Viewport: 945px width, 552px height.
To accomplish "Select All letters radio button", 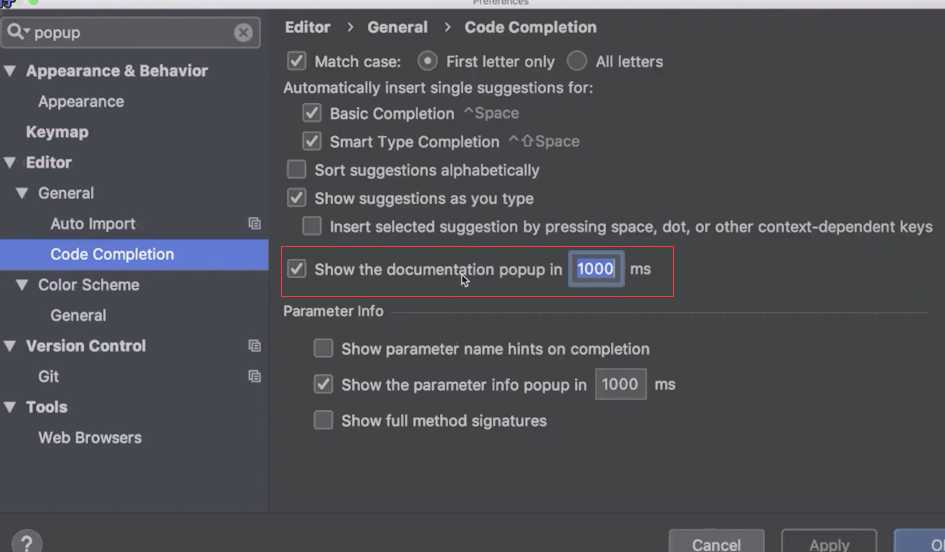I will coord(577,61).
